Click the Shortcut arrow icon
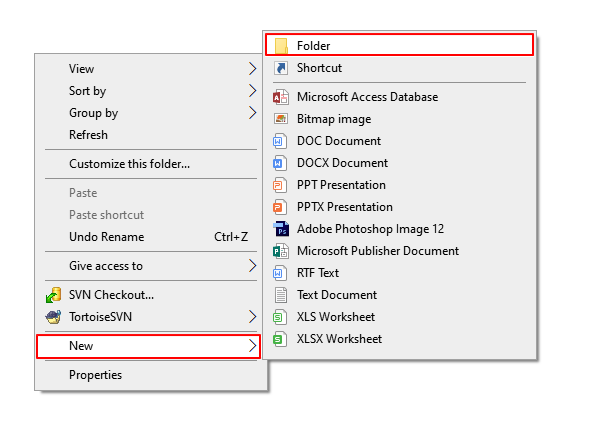This screenshot has height=421, width=594. (x=281, y=68)
